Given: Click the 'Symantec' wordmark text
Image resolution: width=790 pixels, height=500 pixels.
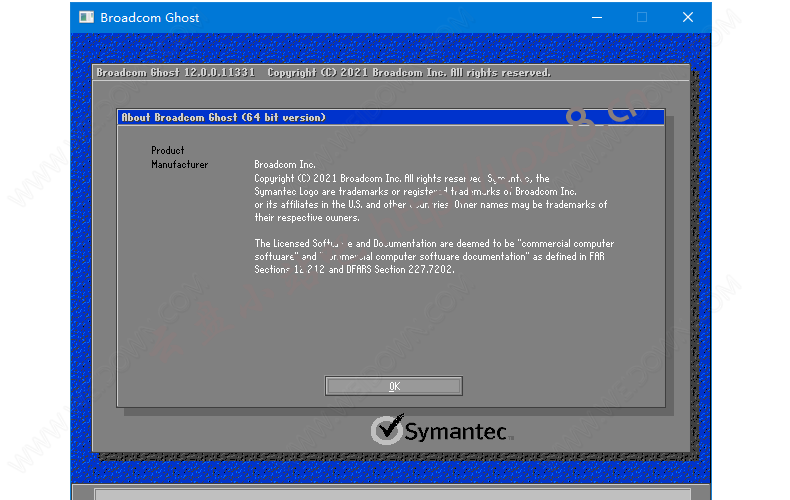Looking at the screenshot, I should [x=456, y=432].
